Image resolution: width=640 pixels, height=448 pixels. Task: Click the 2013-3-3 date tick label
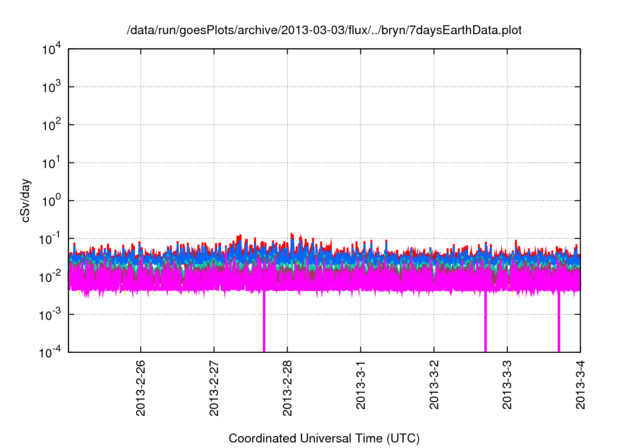coord(507,384)
